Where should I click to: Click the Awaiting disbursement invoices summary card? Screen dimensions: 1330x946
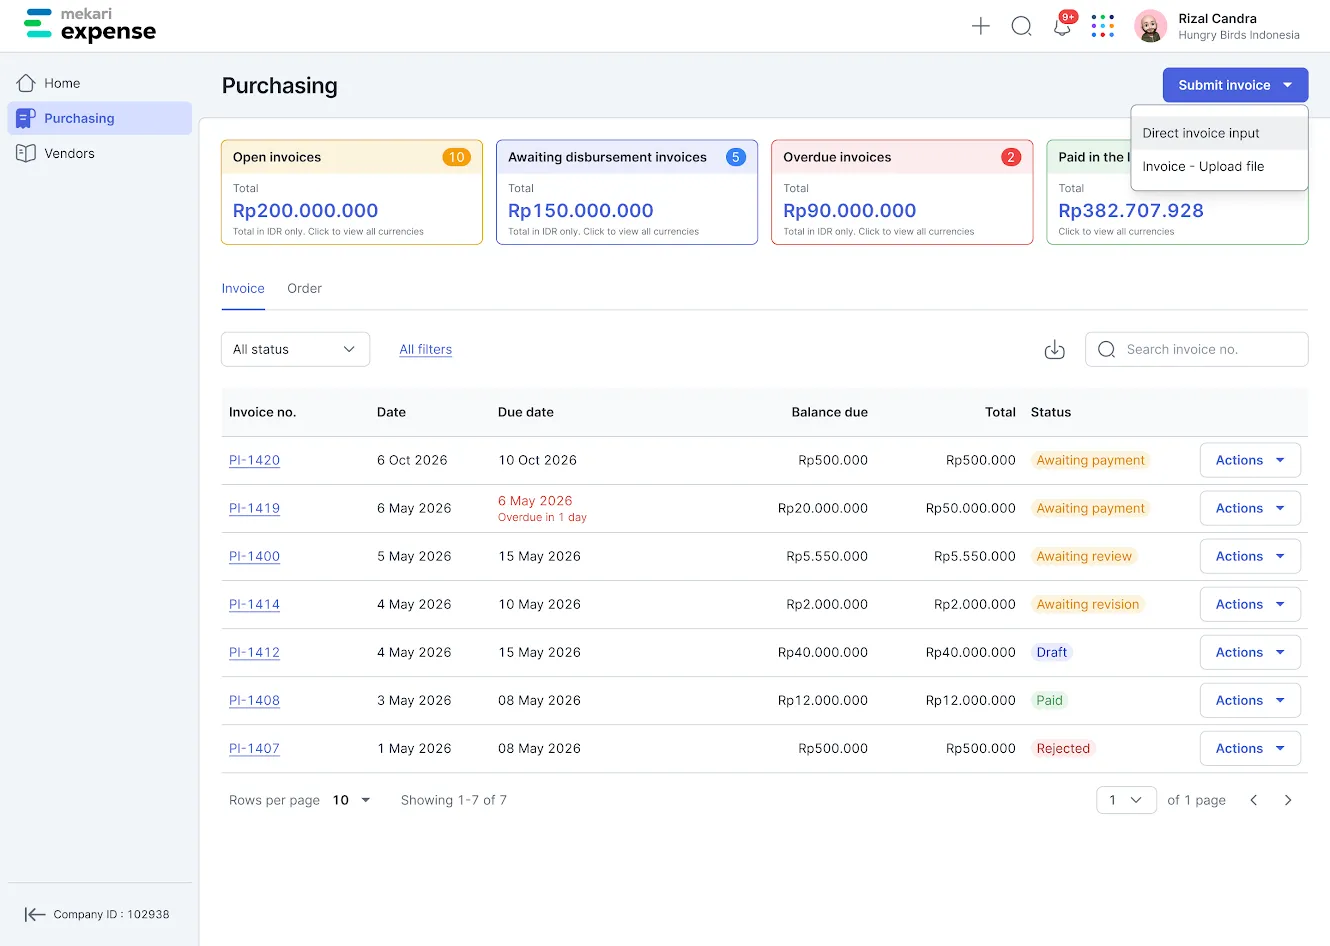pos(627,192)
